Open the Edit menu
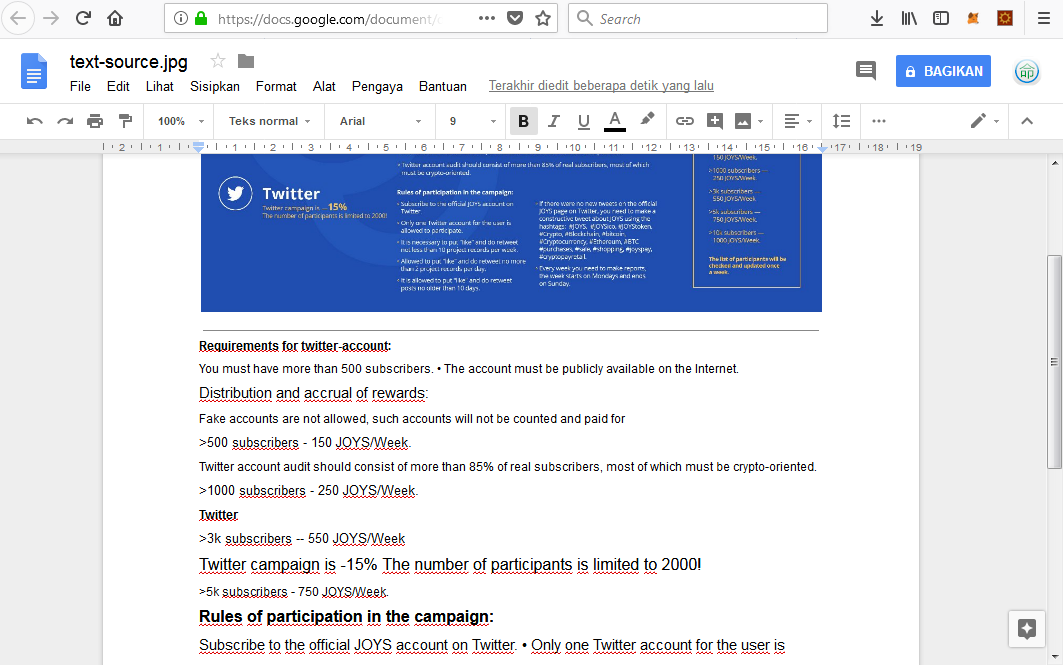Image resolution: width=1063 pixels, height=665 pixels. coord(118,86)
